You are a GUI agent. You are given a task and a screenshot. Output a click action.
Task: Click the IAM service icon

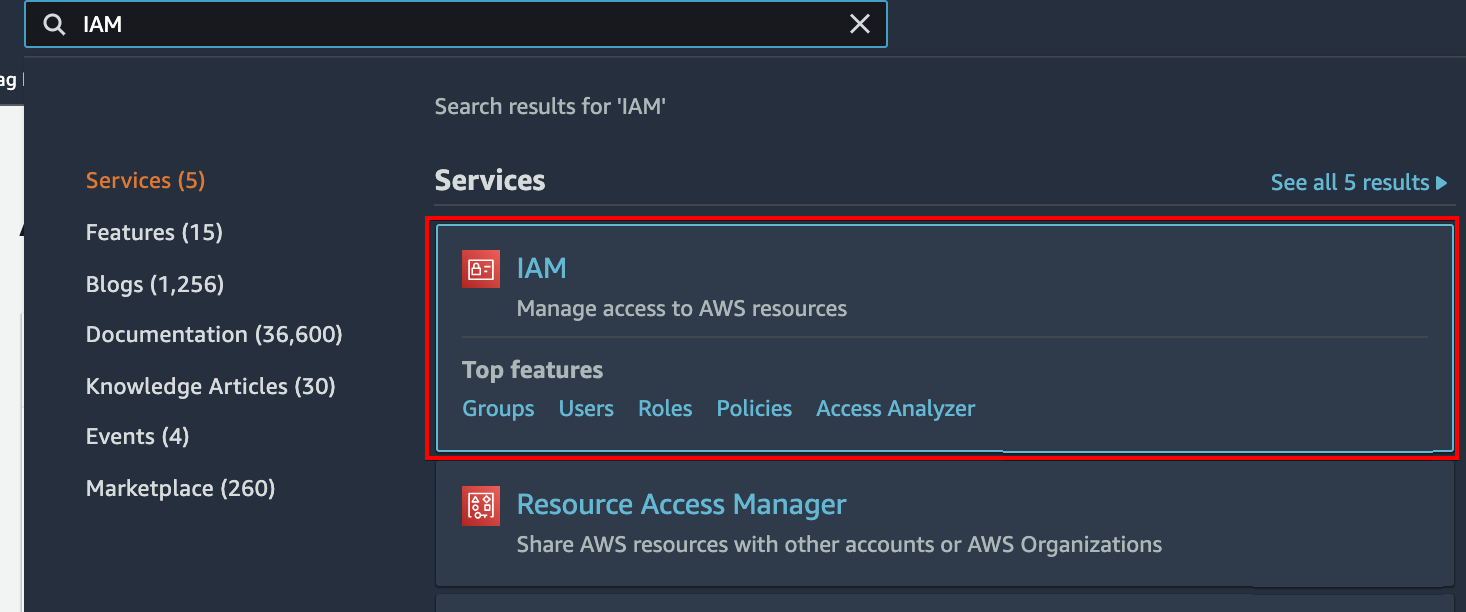[x=481, y=269]
